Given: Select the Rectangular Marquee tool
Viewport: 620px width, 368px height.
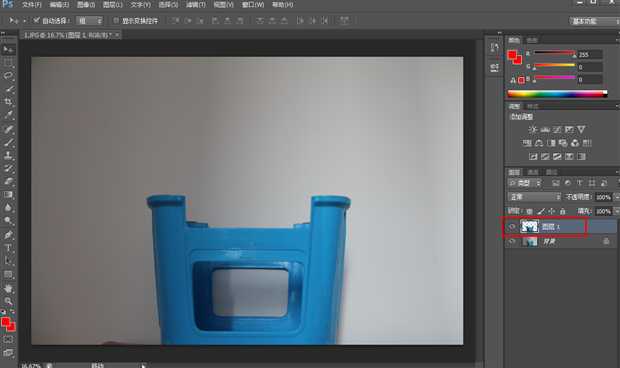Looking at the screenshot, I should (x=8, y=62).
